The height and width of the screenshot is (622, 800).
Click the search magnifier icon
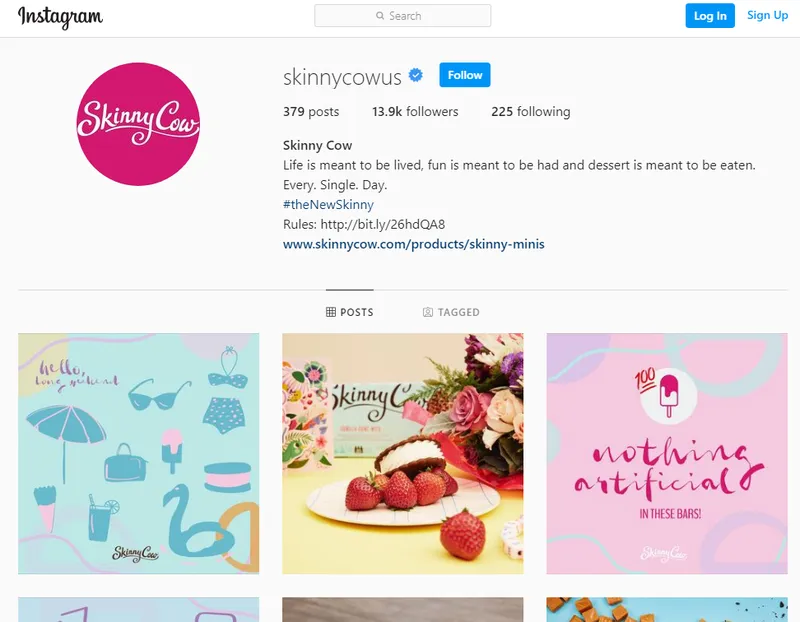380,16
